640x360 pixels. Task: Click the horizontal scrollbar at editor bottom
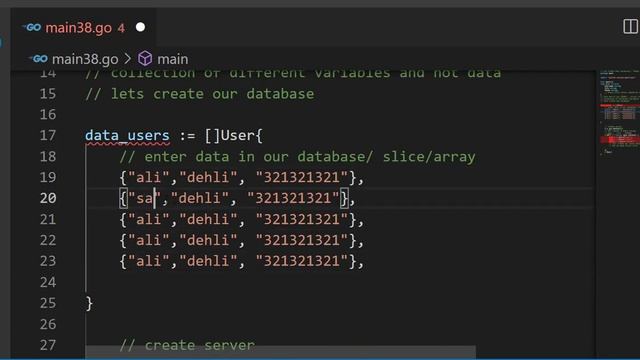(280, 352)
